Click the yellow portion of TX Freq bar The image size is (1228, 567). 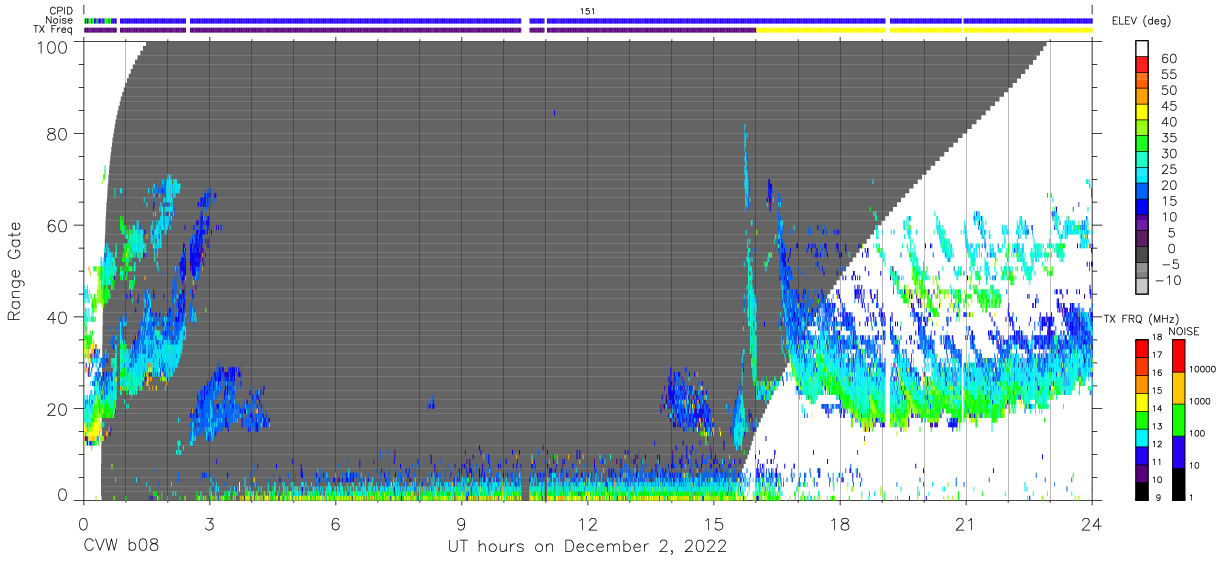pyautogui.click(x=924, y=30)
